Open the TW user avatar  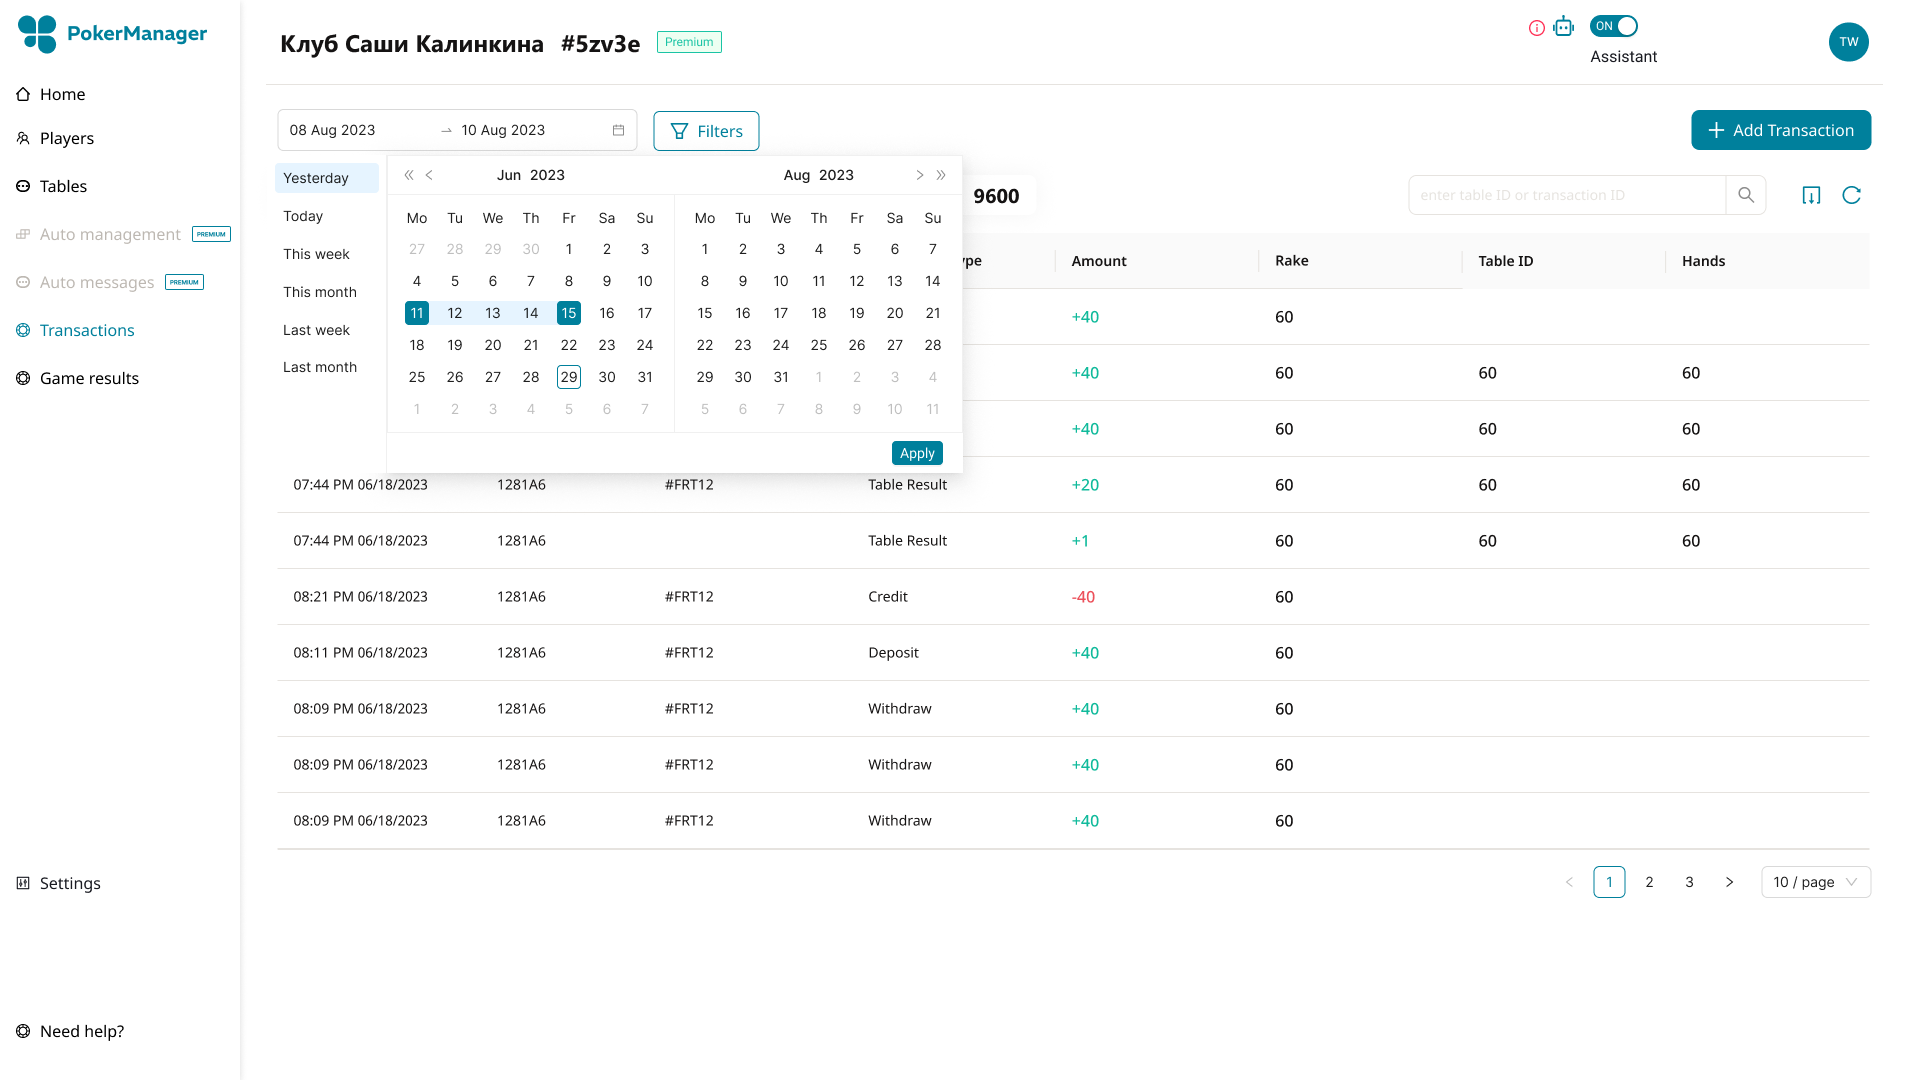coord(1848,42)
